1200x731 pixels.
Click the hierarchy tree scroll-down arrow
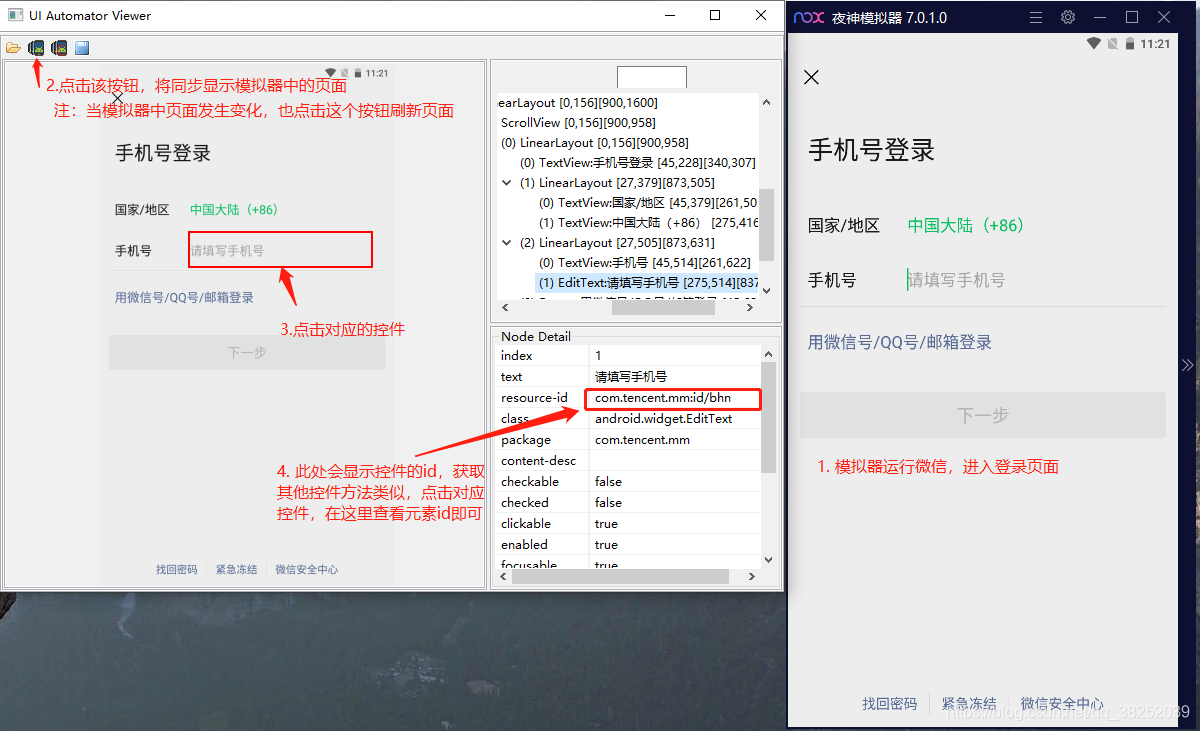(767, 291)
